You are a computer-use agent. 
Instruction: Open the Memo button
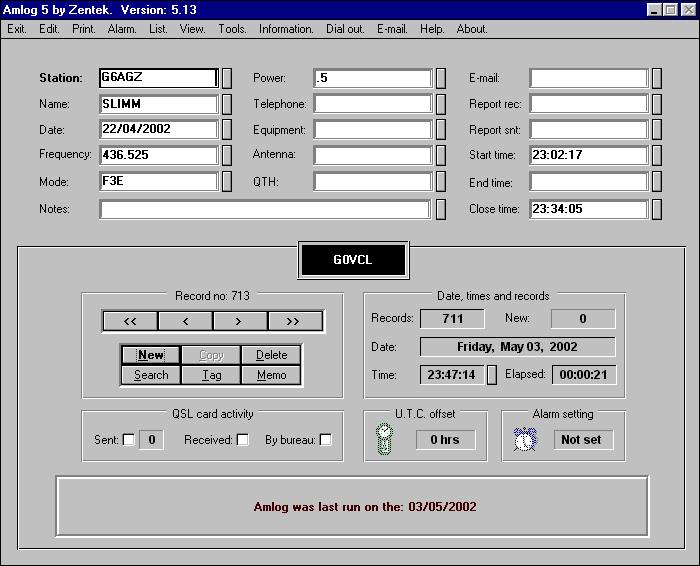(x=271, y=375)
